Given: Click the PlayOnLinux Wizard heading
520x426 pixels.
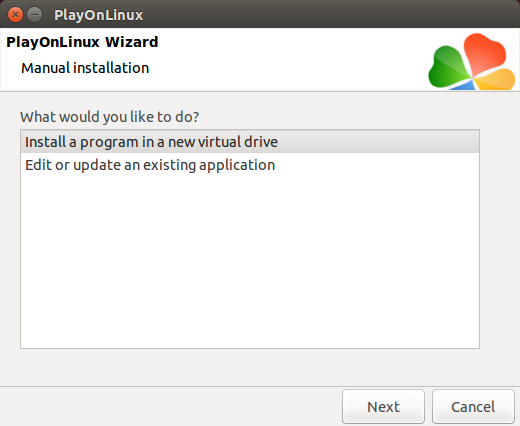Looking at the screenshot, I should point(82,42).
